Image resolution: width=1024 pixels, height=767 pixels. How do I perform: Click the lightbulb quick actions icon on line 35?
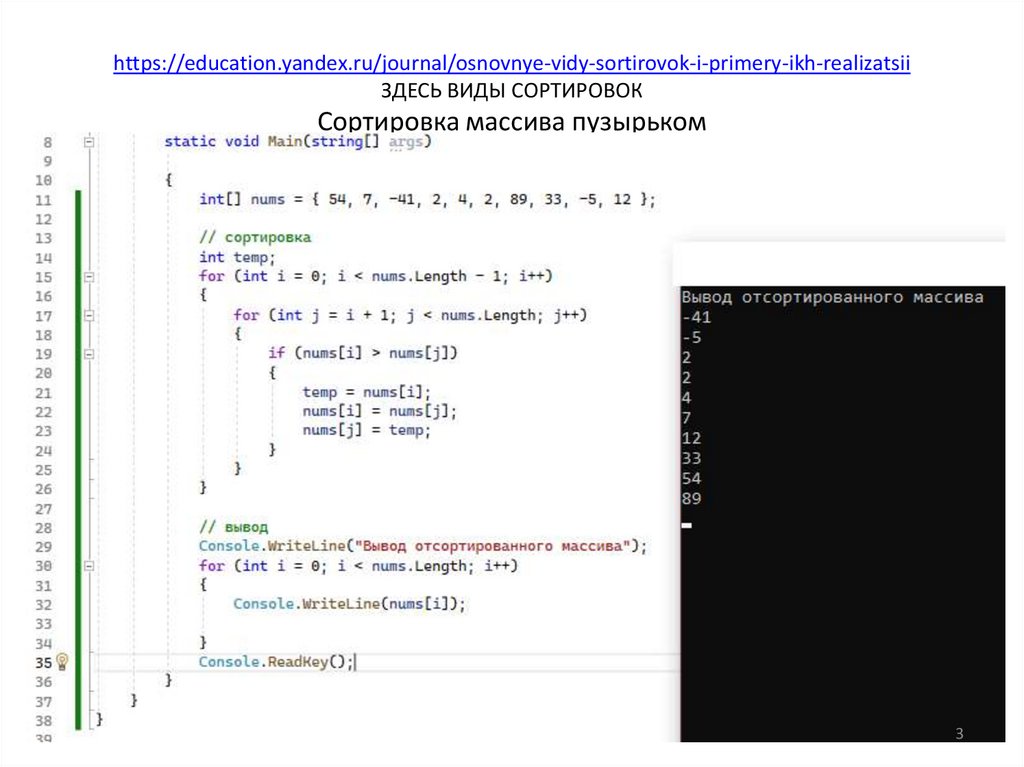(x=62, y=662)
